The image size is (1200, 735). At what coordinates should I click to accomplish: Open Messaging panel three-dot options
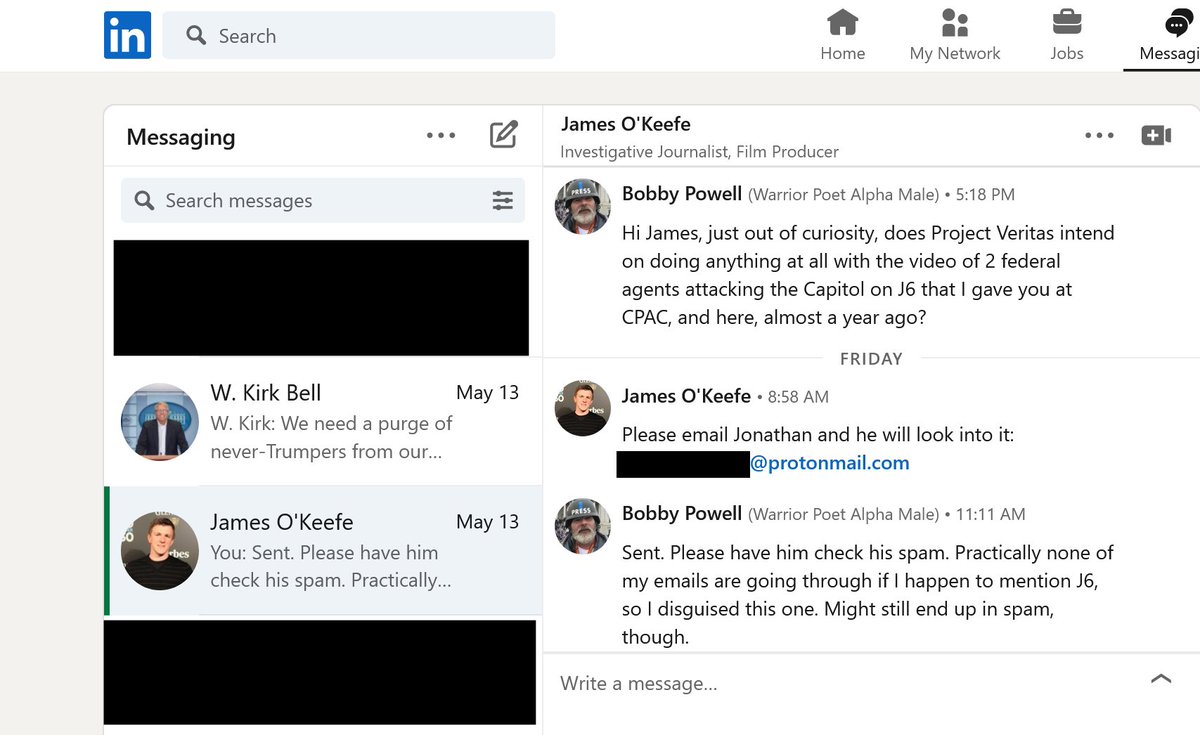click(441, 136)
